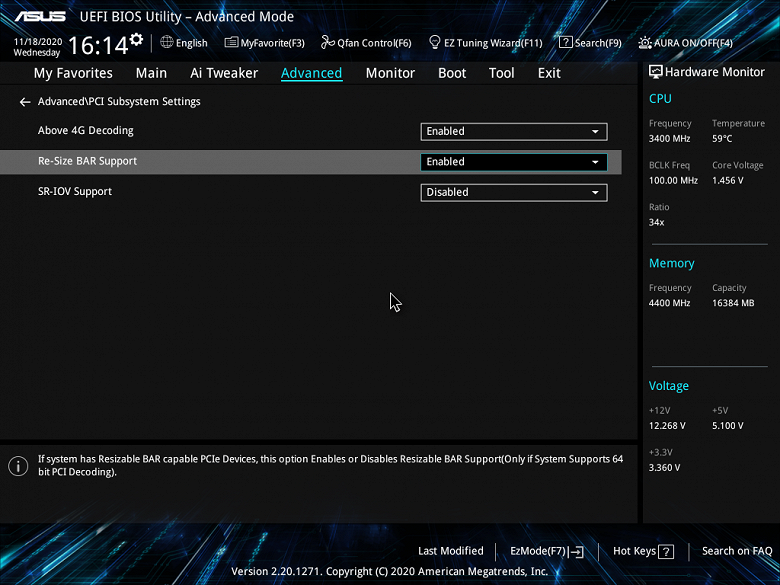Click the Ratio value 34x
Viewport: 780px width, 585px height.
pyautogui.click(x=656, y=222)
